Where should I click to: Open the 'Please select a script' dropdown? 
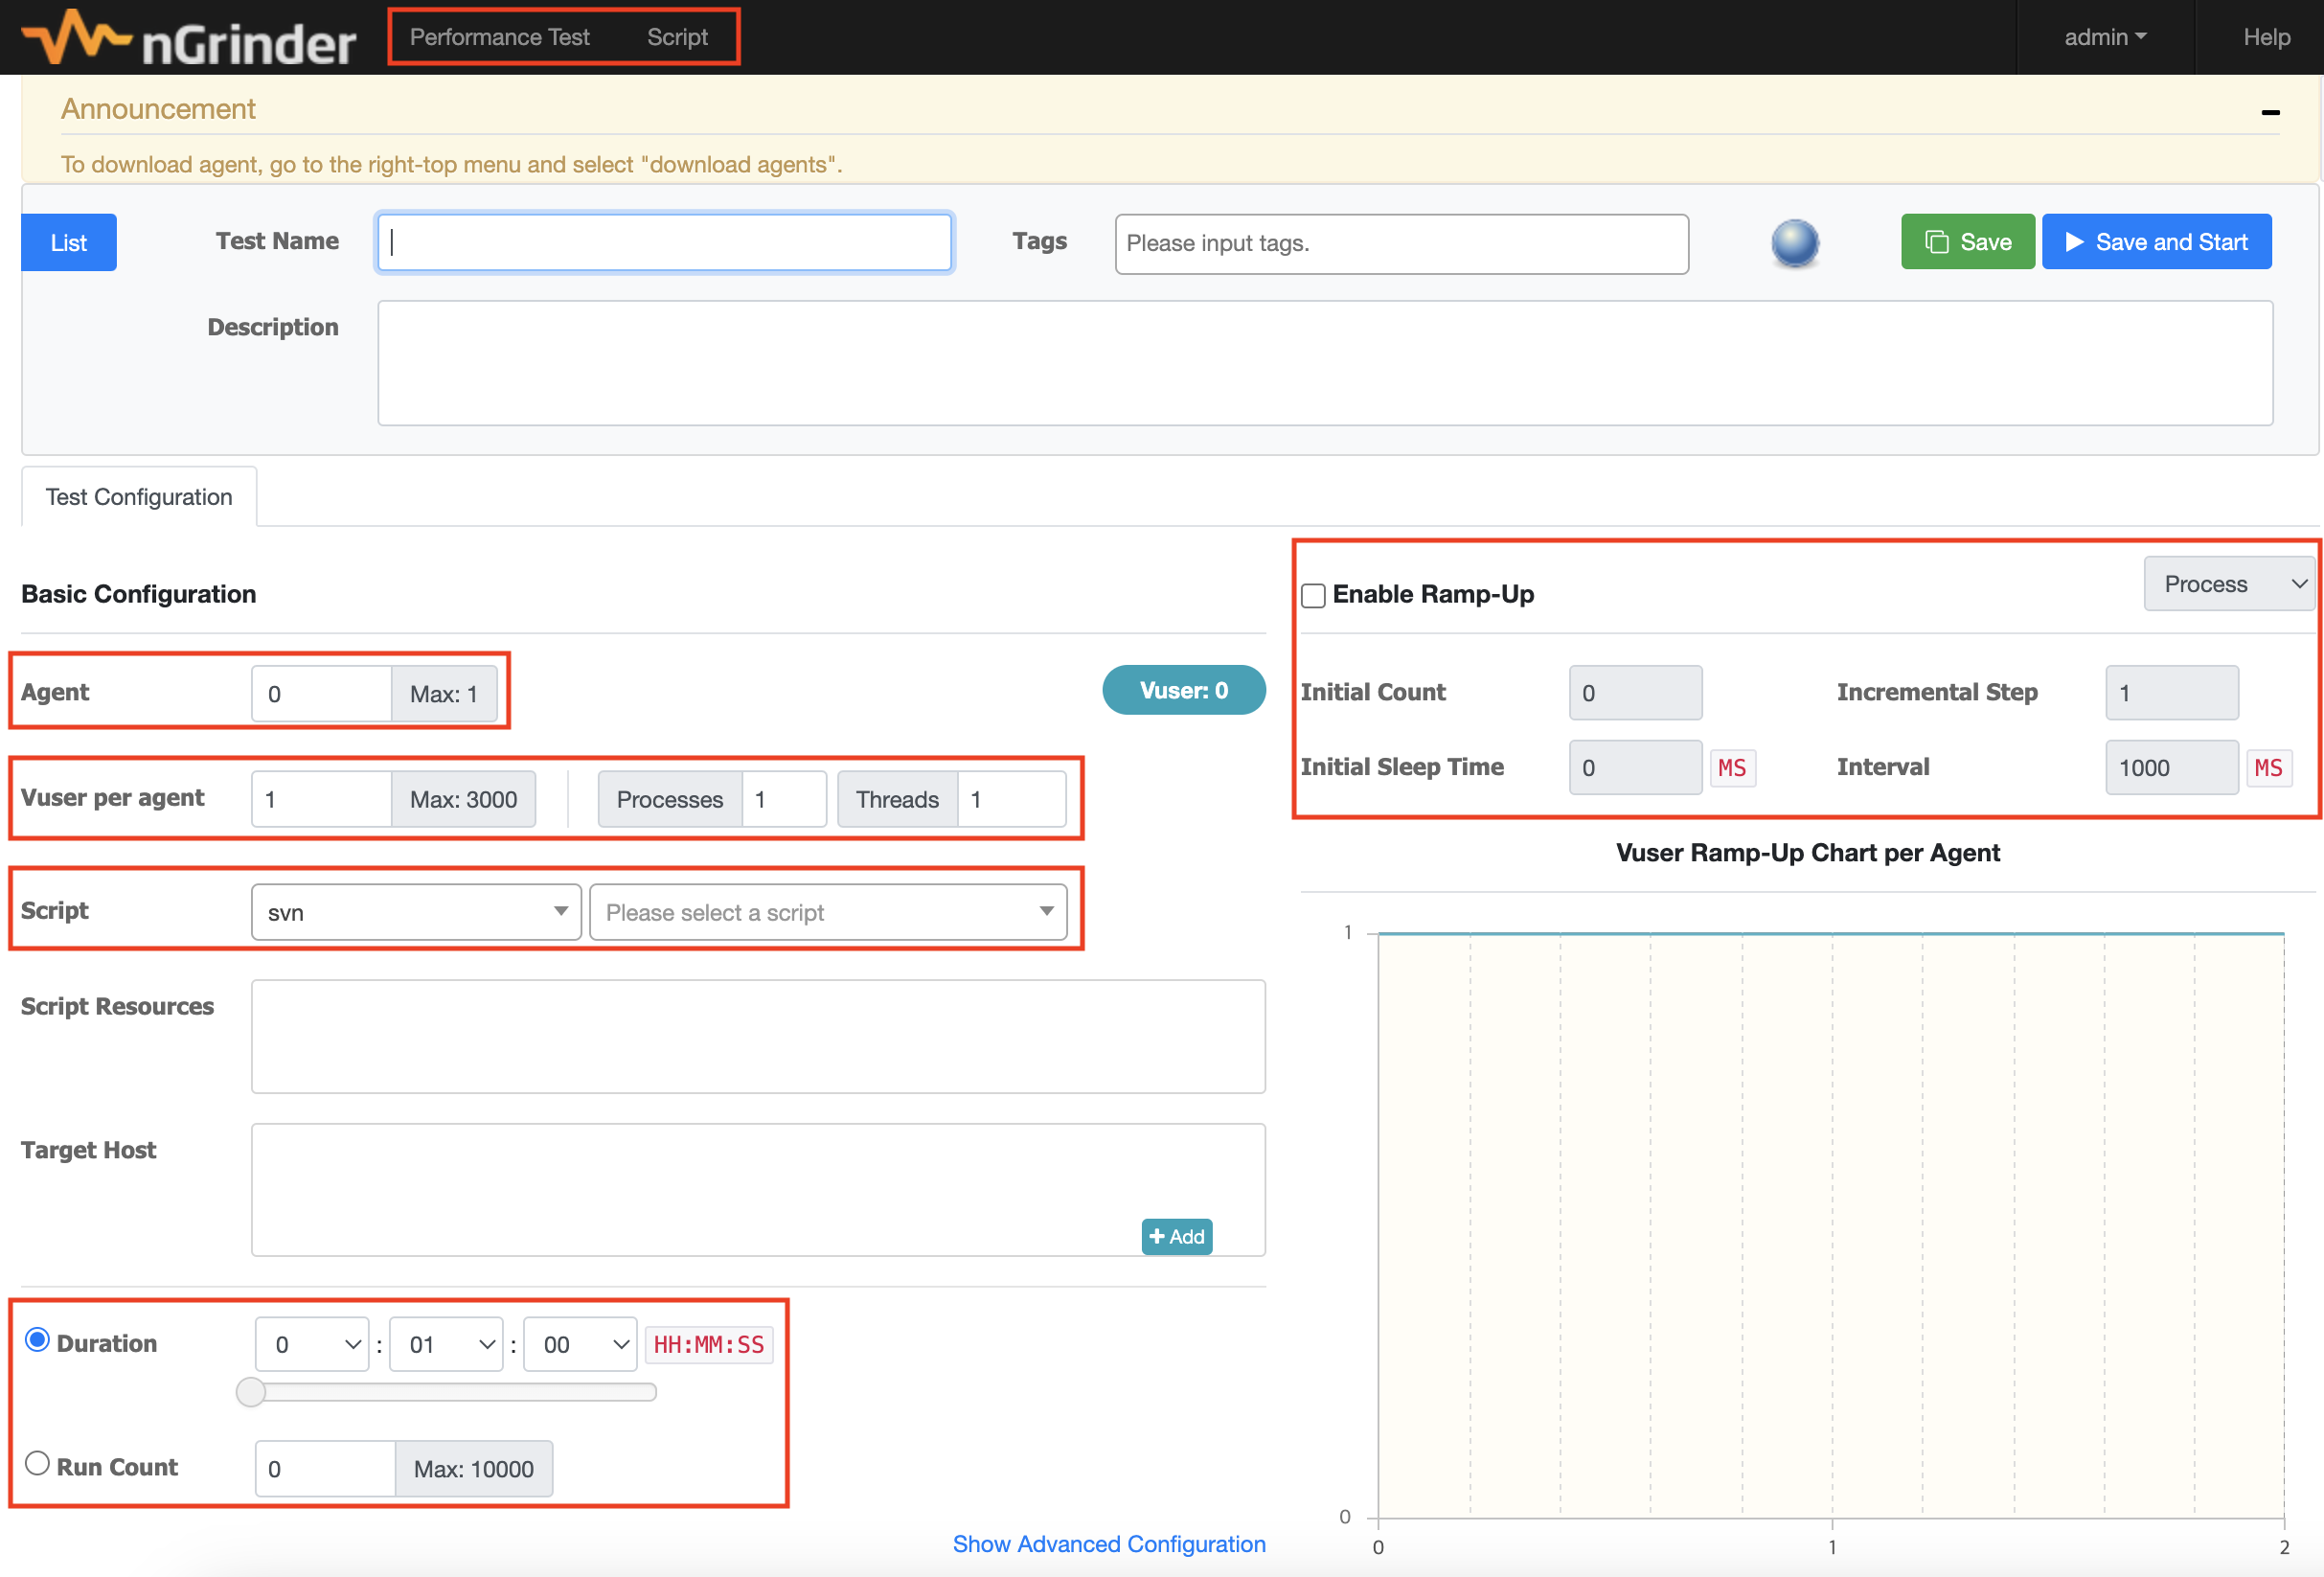pyautogui.click(x=828, y=912)
